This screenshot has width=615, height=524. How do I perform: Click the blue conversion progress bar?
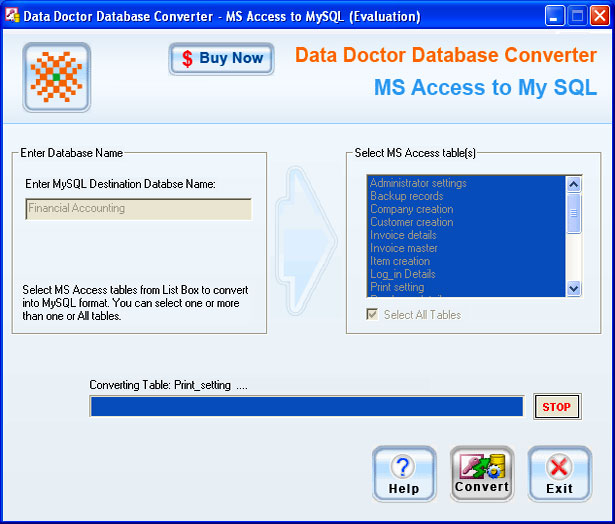click(307, 406)
